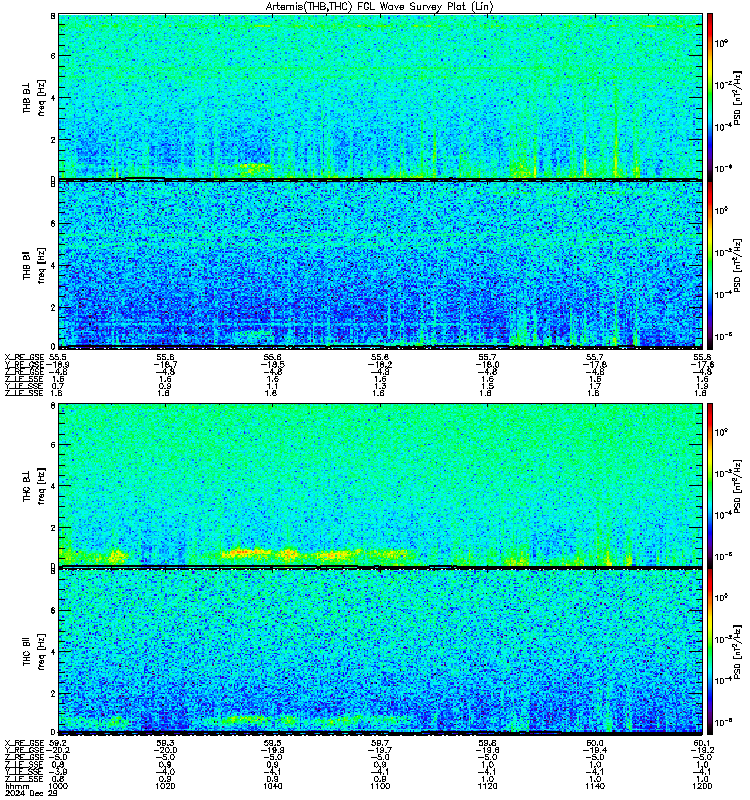Image resolution: width=750 pixels, height=800 pixels.
Task: Click the THB Y_RE_GSE value -18.2
Action: pyautogui.click(x=380, y=364)
